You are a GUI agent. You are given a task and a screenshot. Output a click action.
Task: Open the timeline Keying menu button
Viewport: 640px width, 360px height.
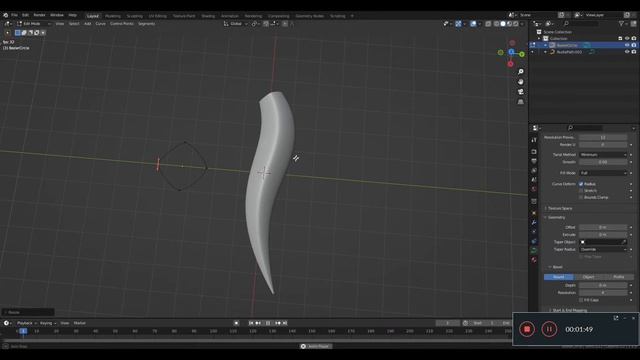pos(47,323)
